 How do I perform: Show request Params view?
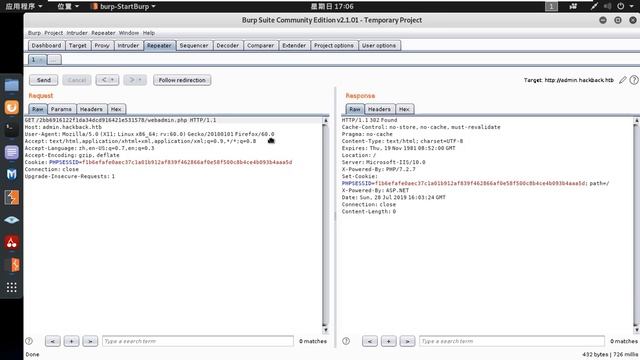61,109
